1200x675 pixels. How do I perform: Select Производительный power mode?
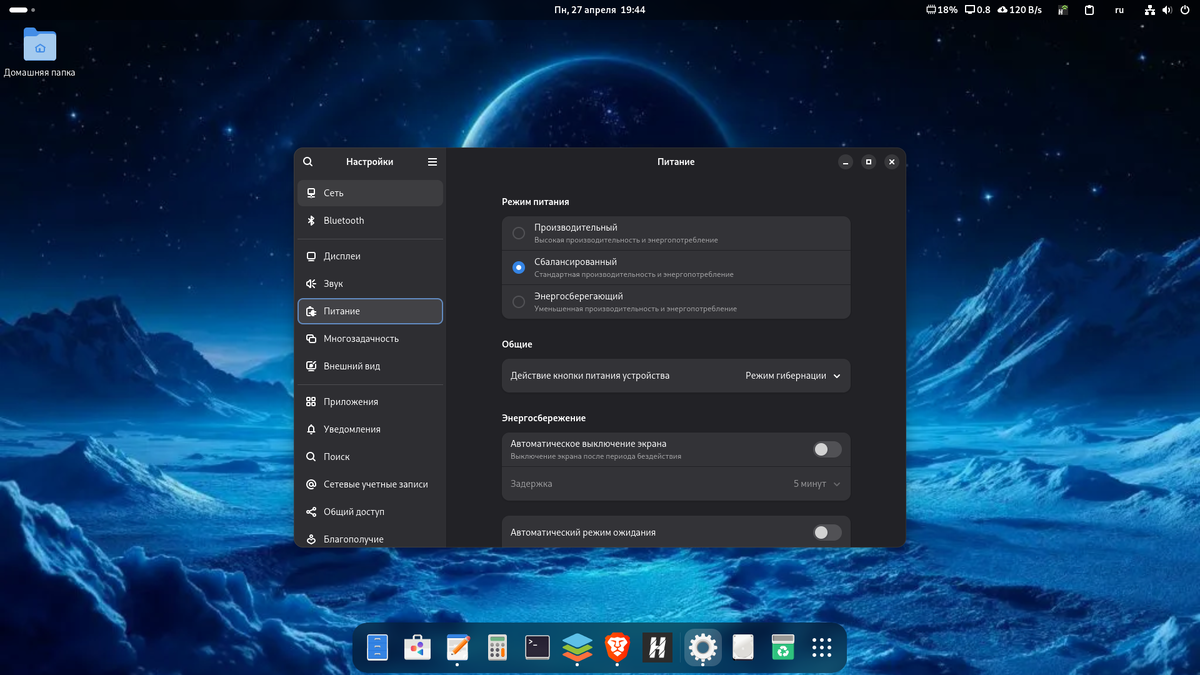point(676,233)
